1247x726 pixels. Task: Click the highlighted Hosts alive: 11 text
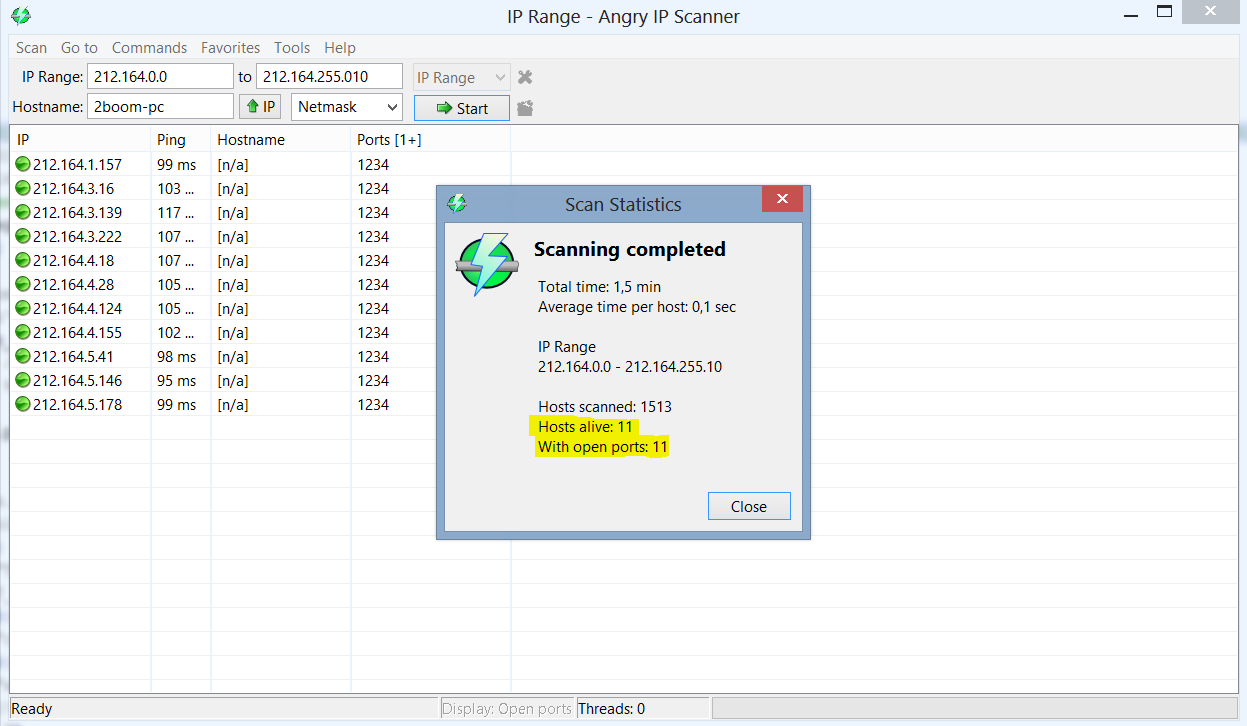pyautogui.click(x=586, y=427)
